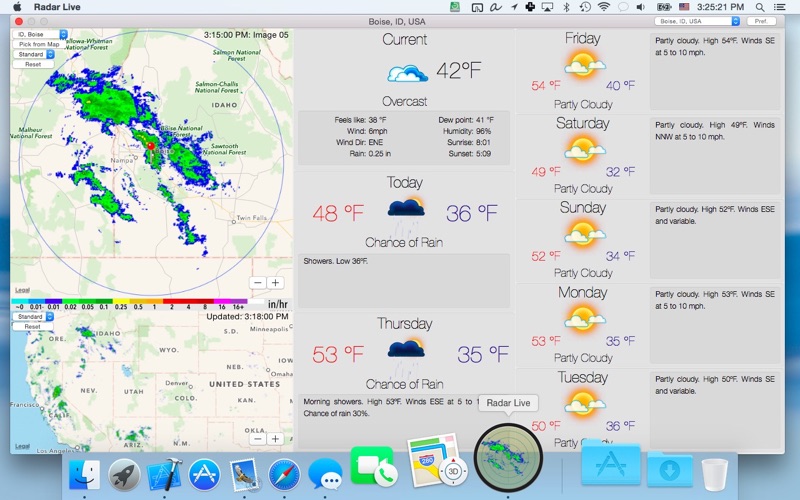Open the Finder icon in the Dock
This screenshot has width=800, height=500.
tap(84, 475)
